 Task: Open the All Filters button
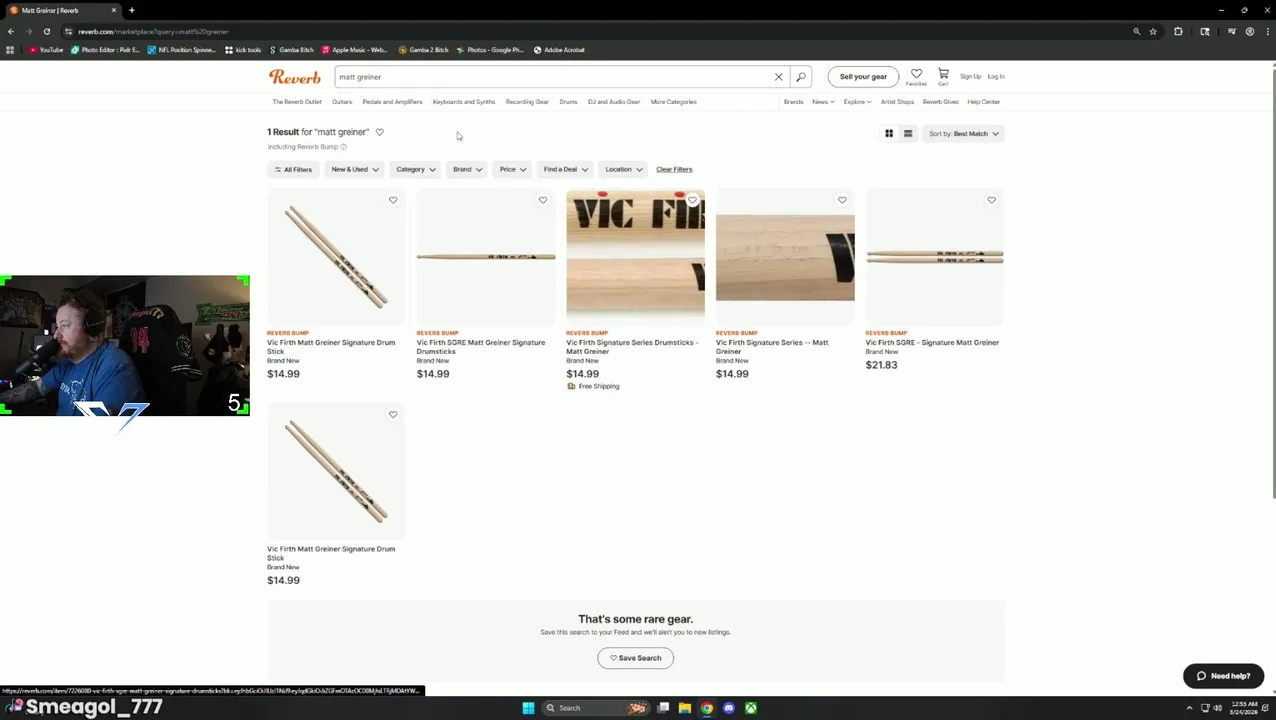coord(293,169)
